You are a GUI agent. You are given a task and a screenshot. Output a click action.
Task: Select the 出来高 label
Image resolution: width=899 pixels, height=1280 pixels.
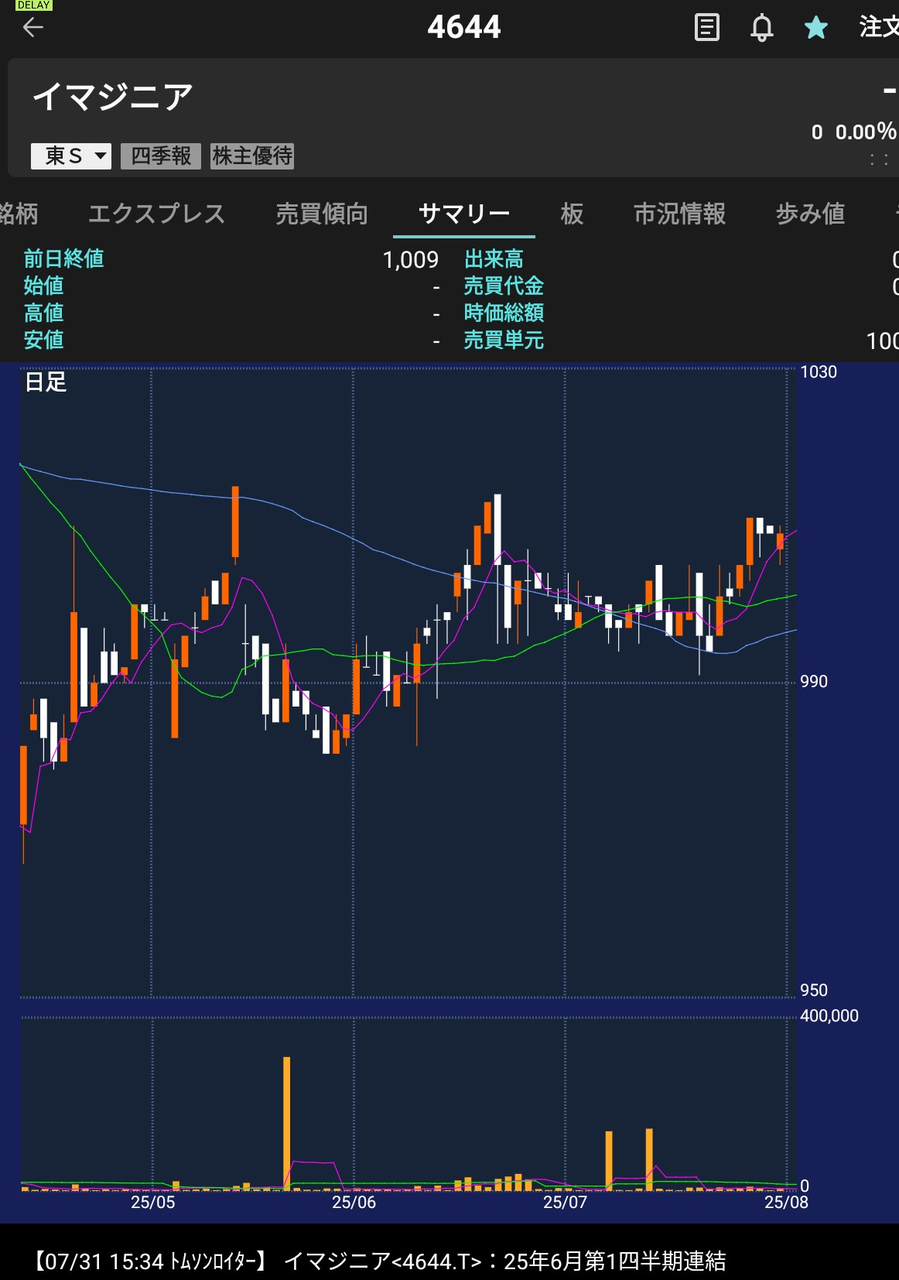(x=494, y=260)
